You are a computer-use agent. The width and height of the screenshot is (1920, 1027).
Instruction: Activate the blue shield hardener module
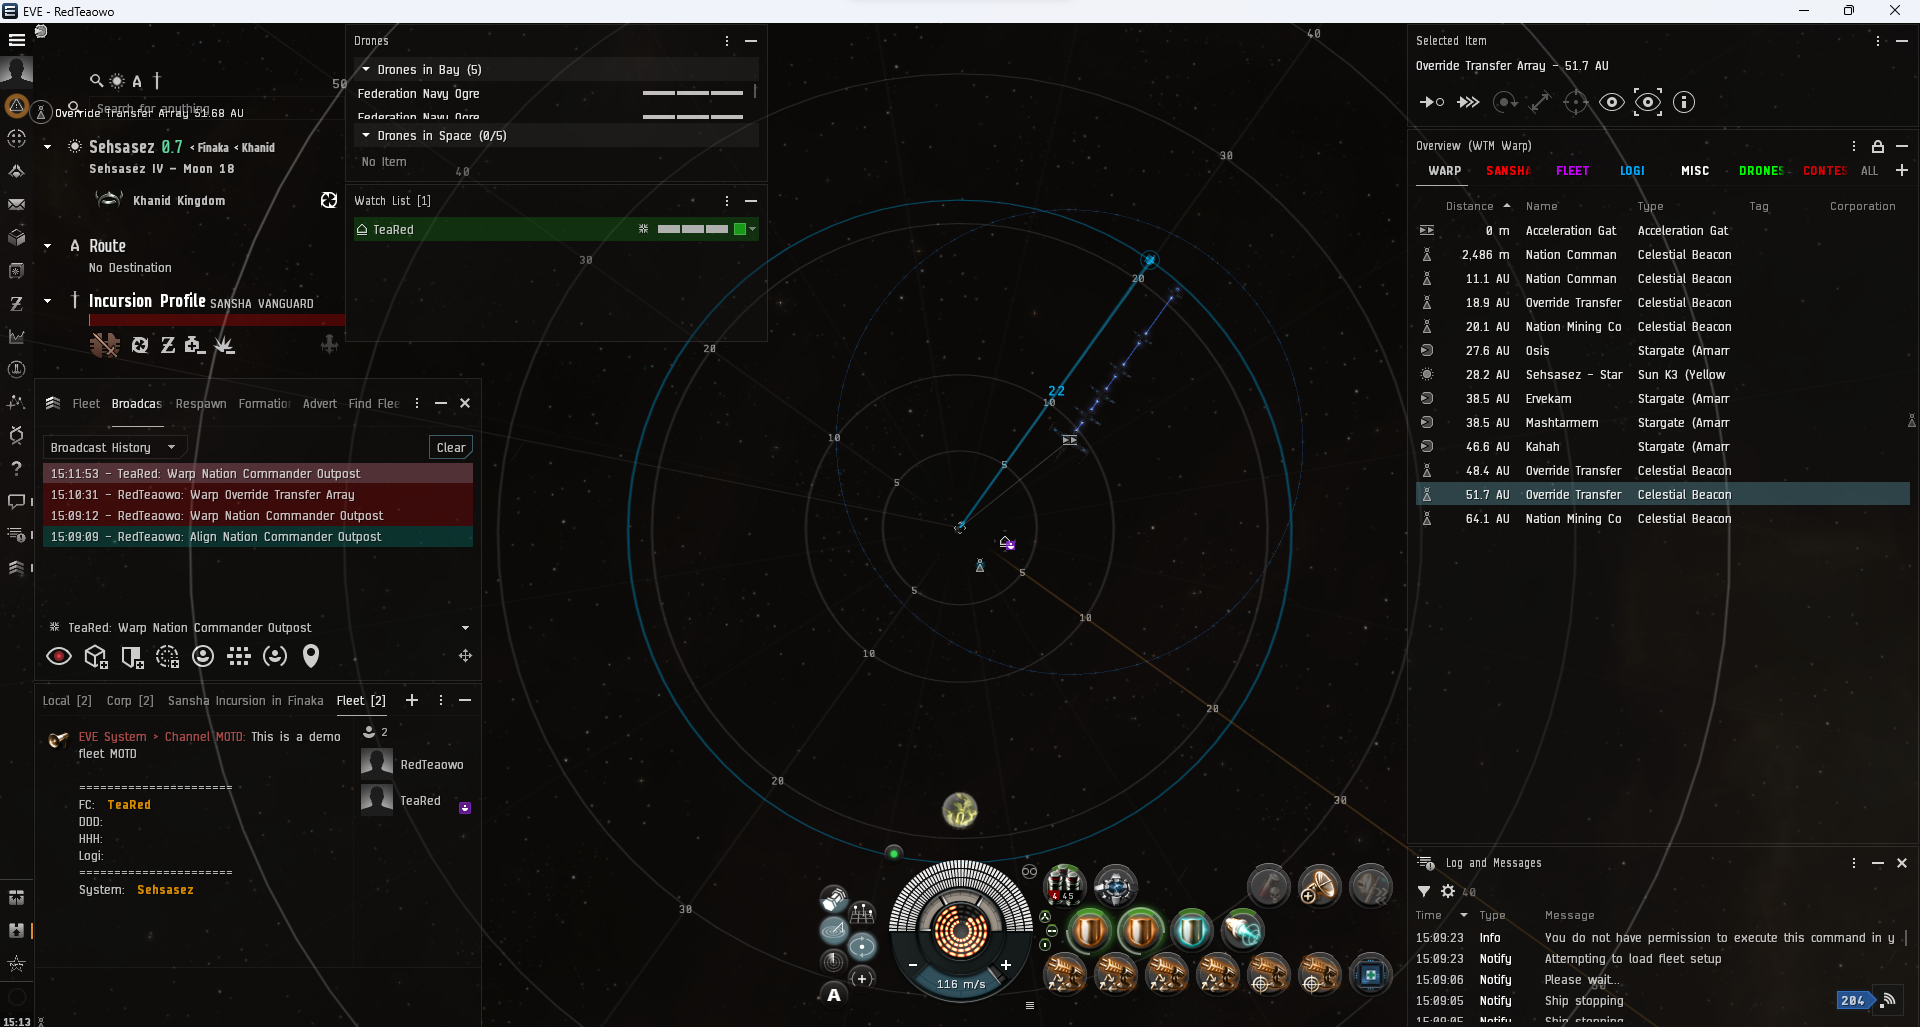[1192, 931]
